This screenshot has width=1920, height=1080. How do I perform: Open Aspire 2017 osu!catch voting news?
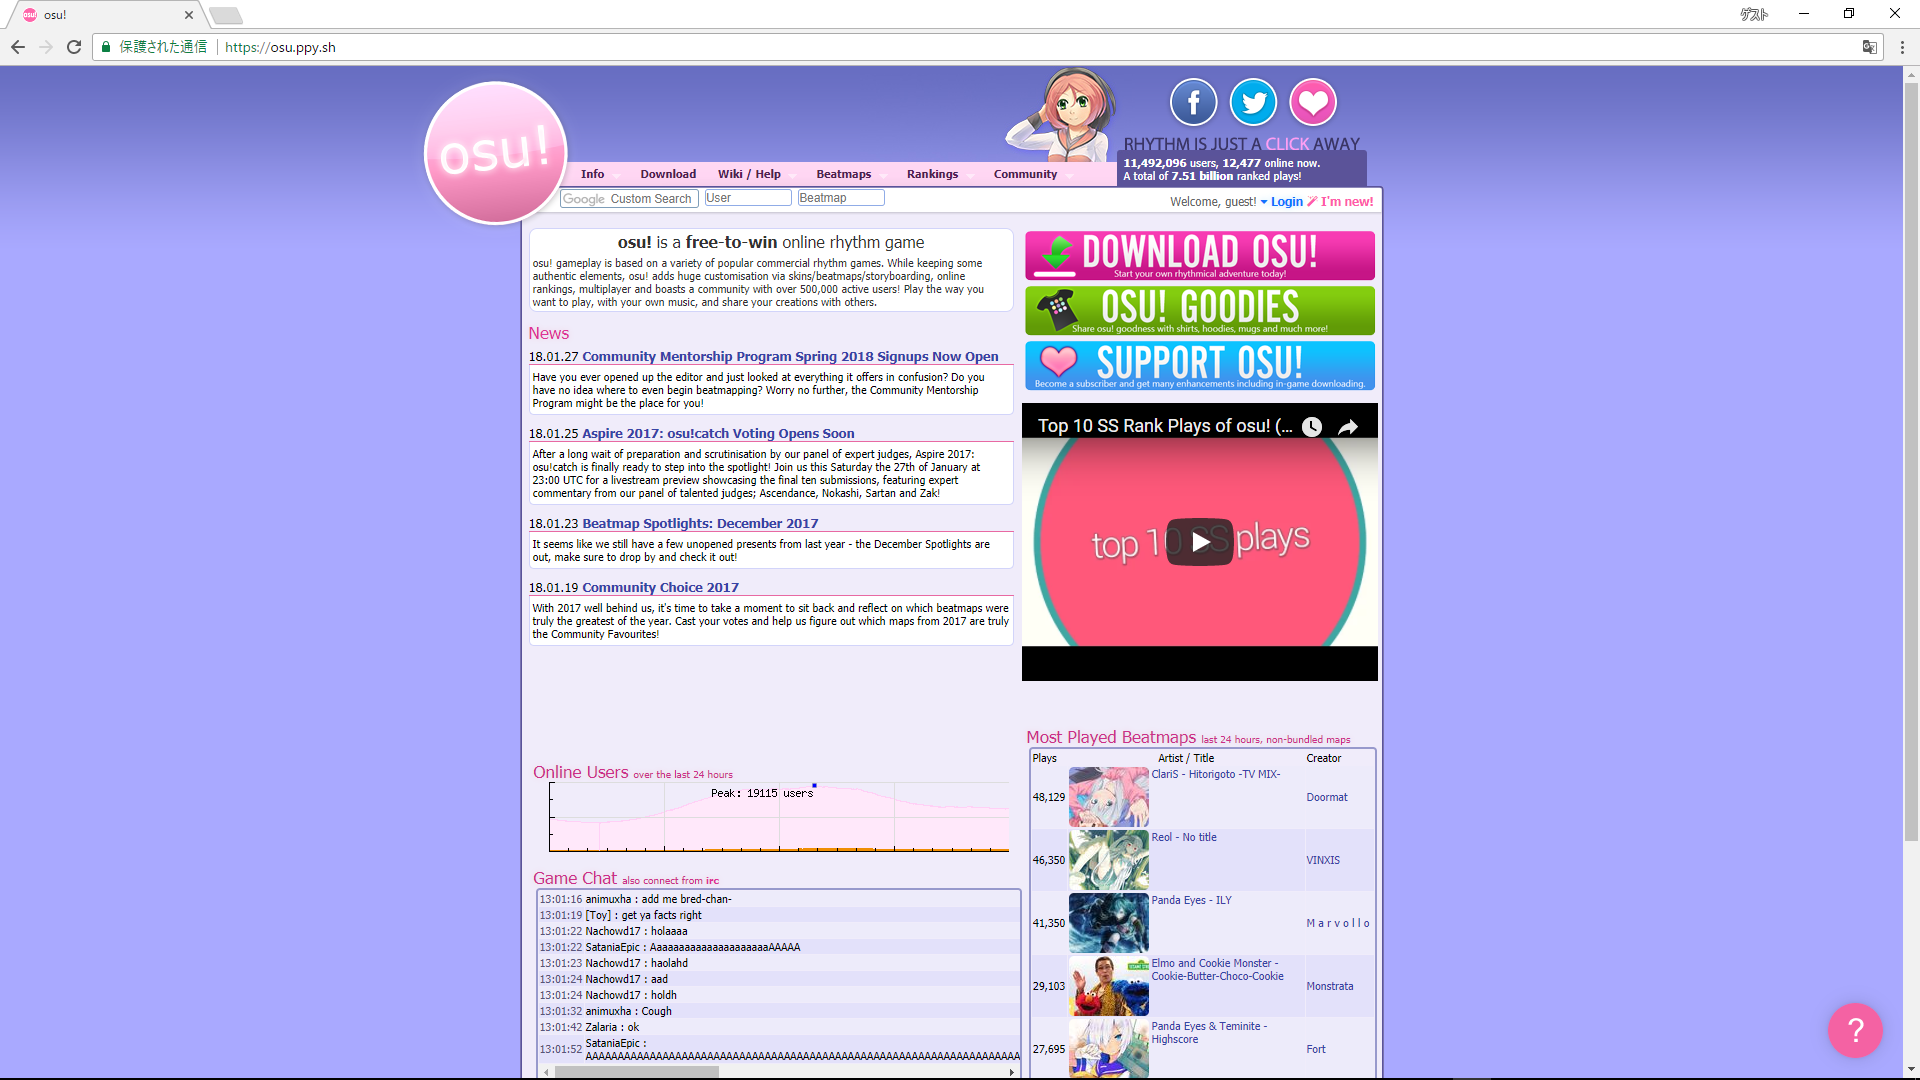click(x=718, y=434)
